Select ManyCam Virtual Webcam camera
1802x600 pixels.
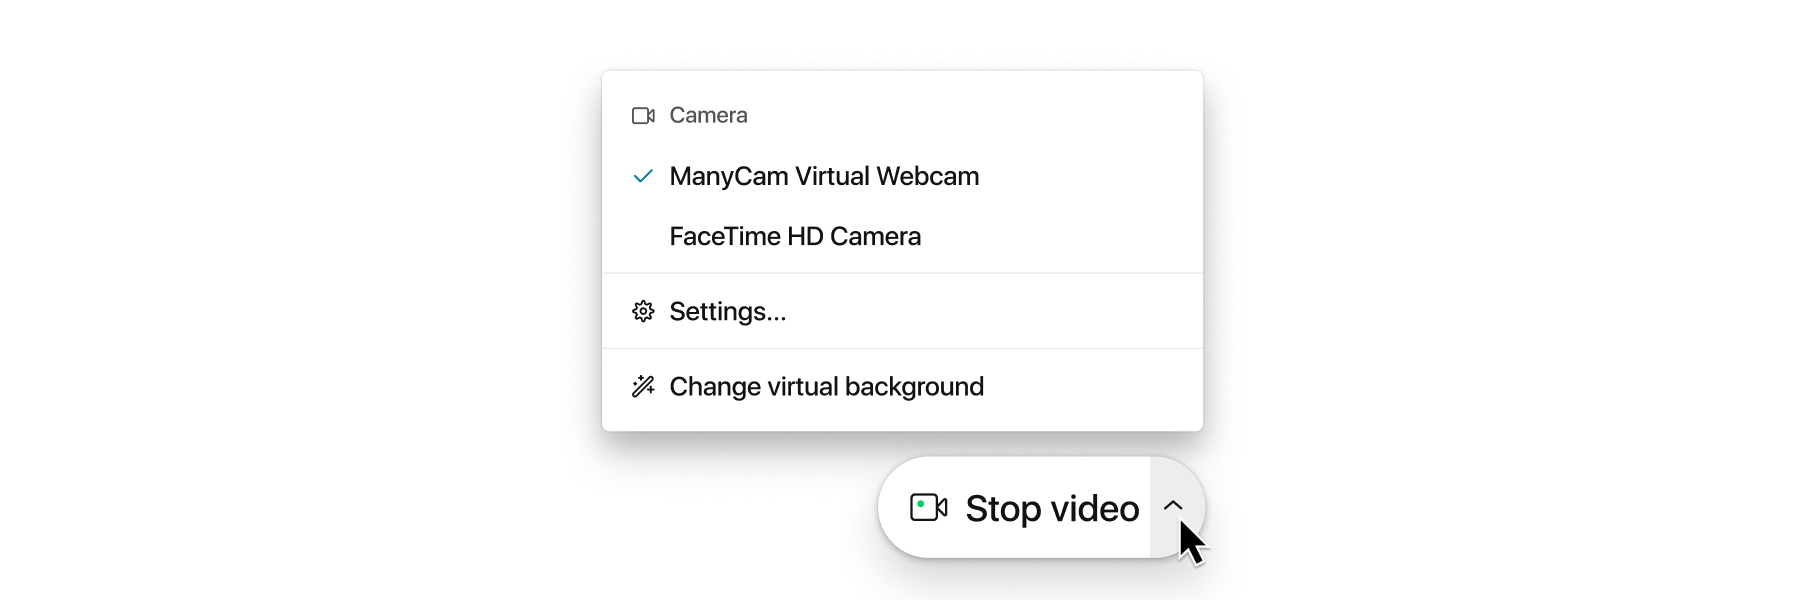click(x=902, y=176)
